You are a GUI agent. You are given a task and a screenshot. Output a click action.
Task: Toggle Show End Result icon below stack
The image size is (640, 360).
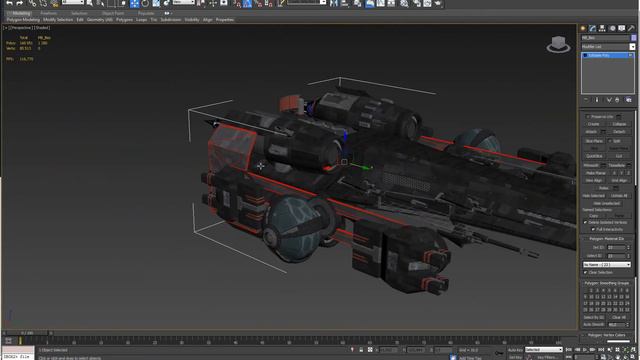[x=597, y=100]
